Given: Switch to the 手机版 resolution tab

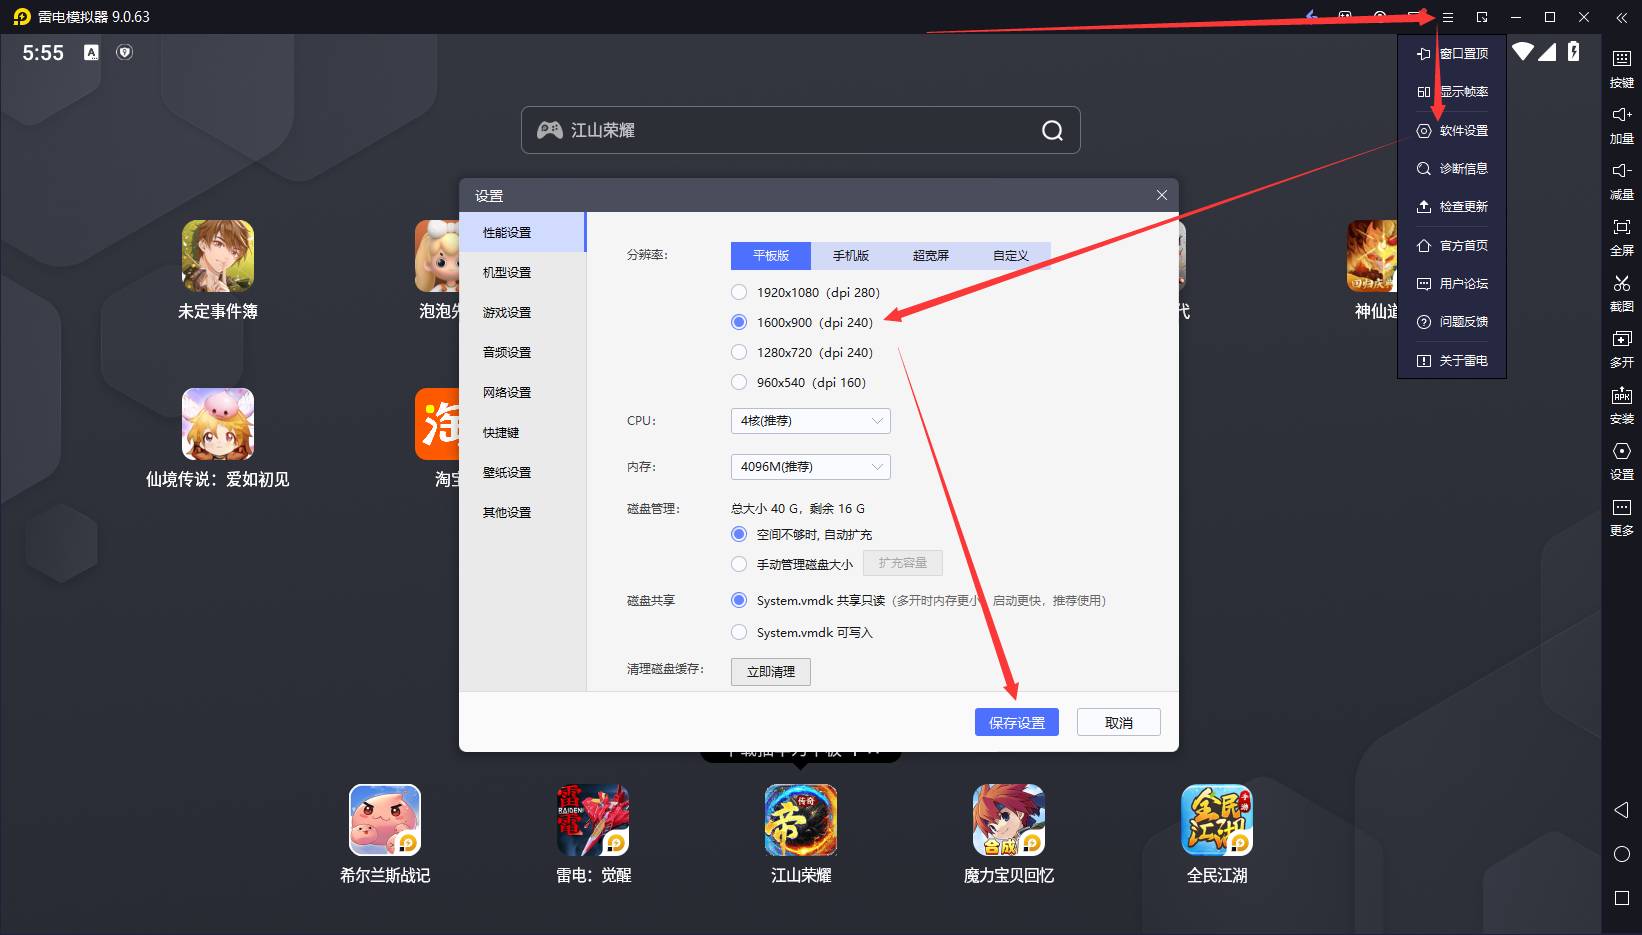Looking at the screenshot, I should pos(850,256).
